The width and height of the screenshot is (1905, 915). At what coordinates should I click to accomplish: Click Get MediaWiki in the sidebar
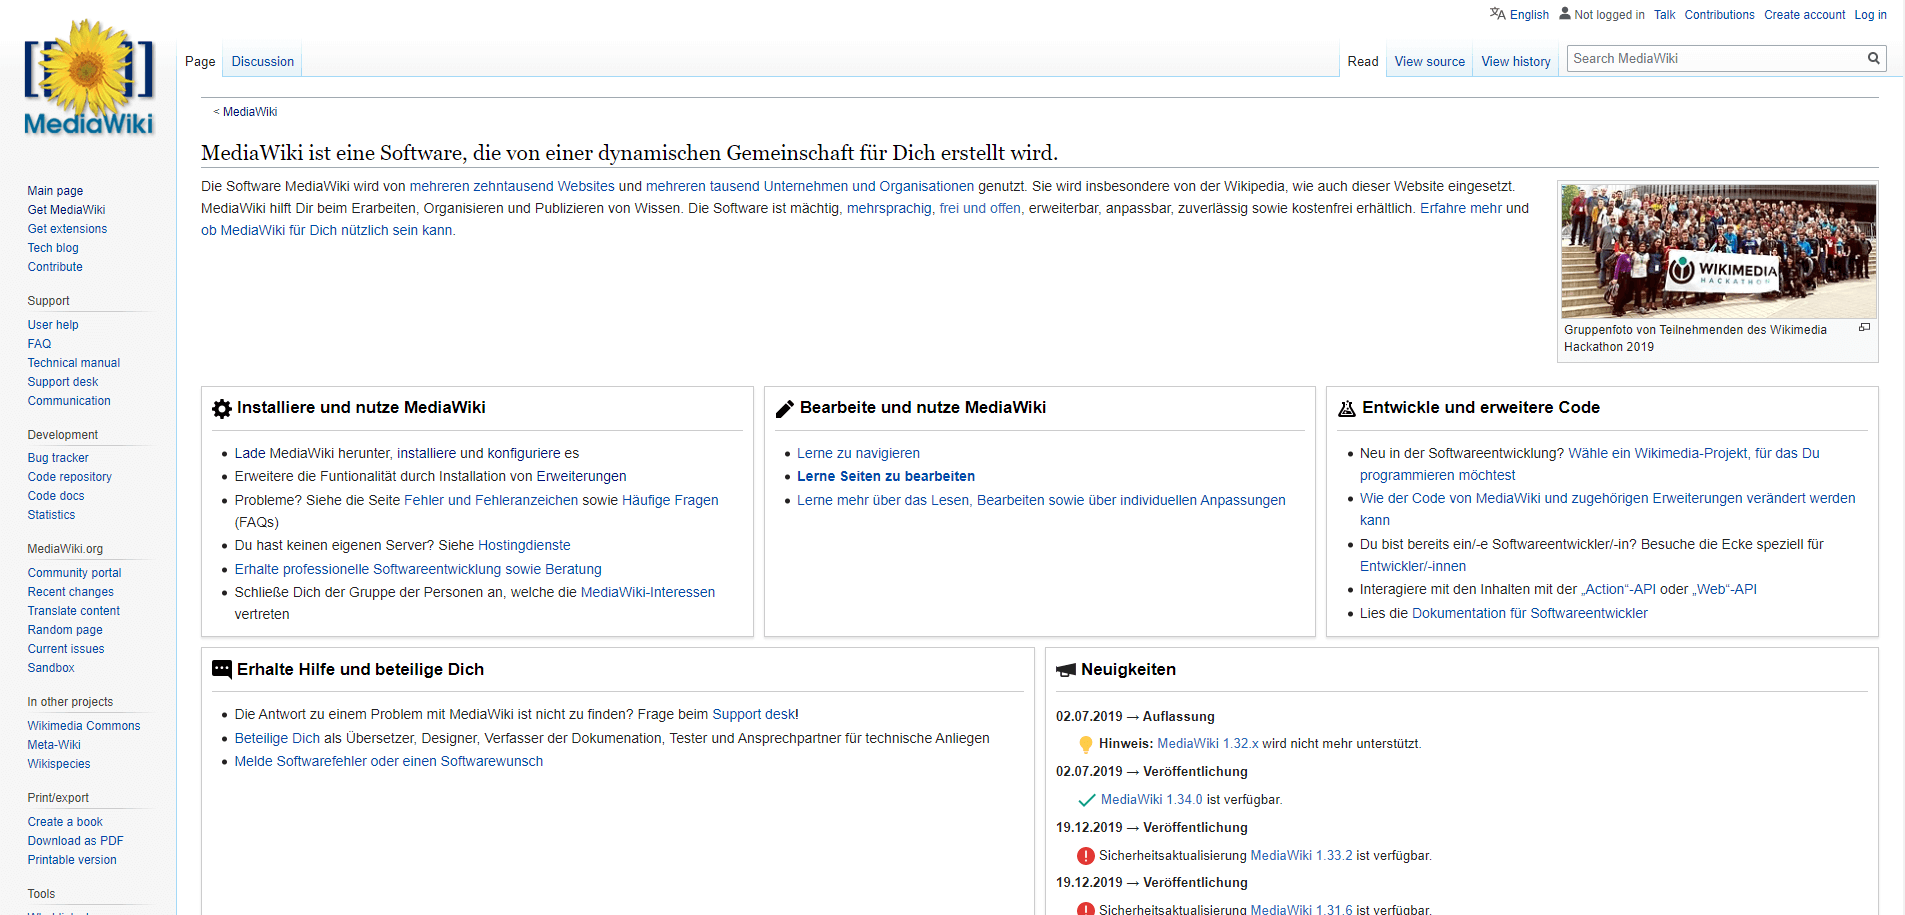coord(66,210)
